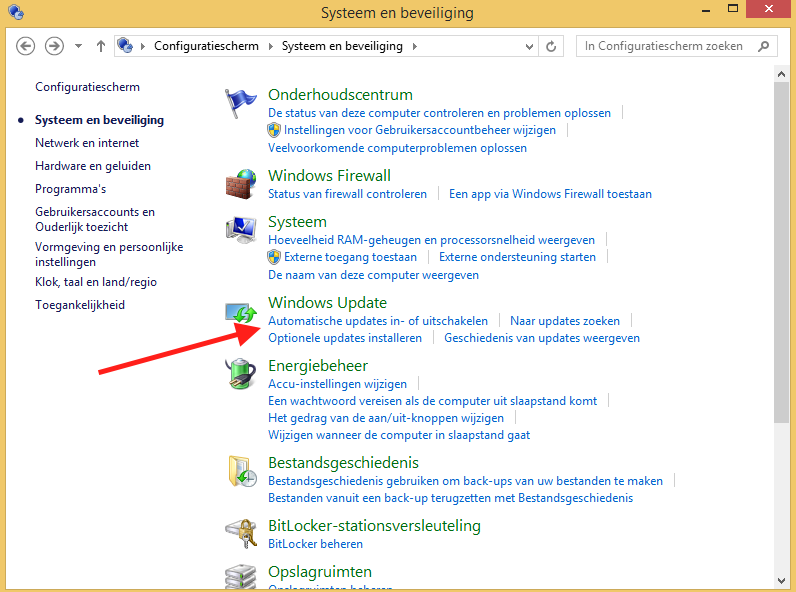Expand the chevron after Configuratiescherm breadcrumb
Image resolution: width=796 pixels, height=592 pixels.
pyautogui.click(x=271, y=46)
